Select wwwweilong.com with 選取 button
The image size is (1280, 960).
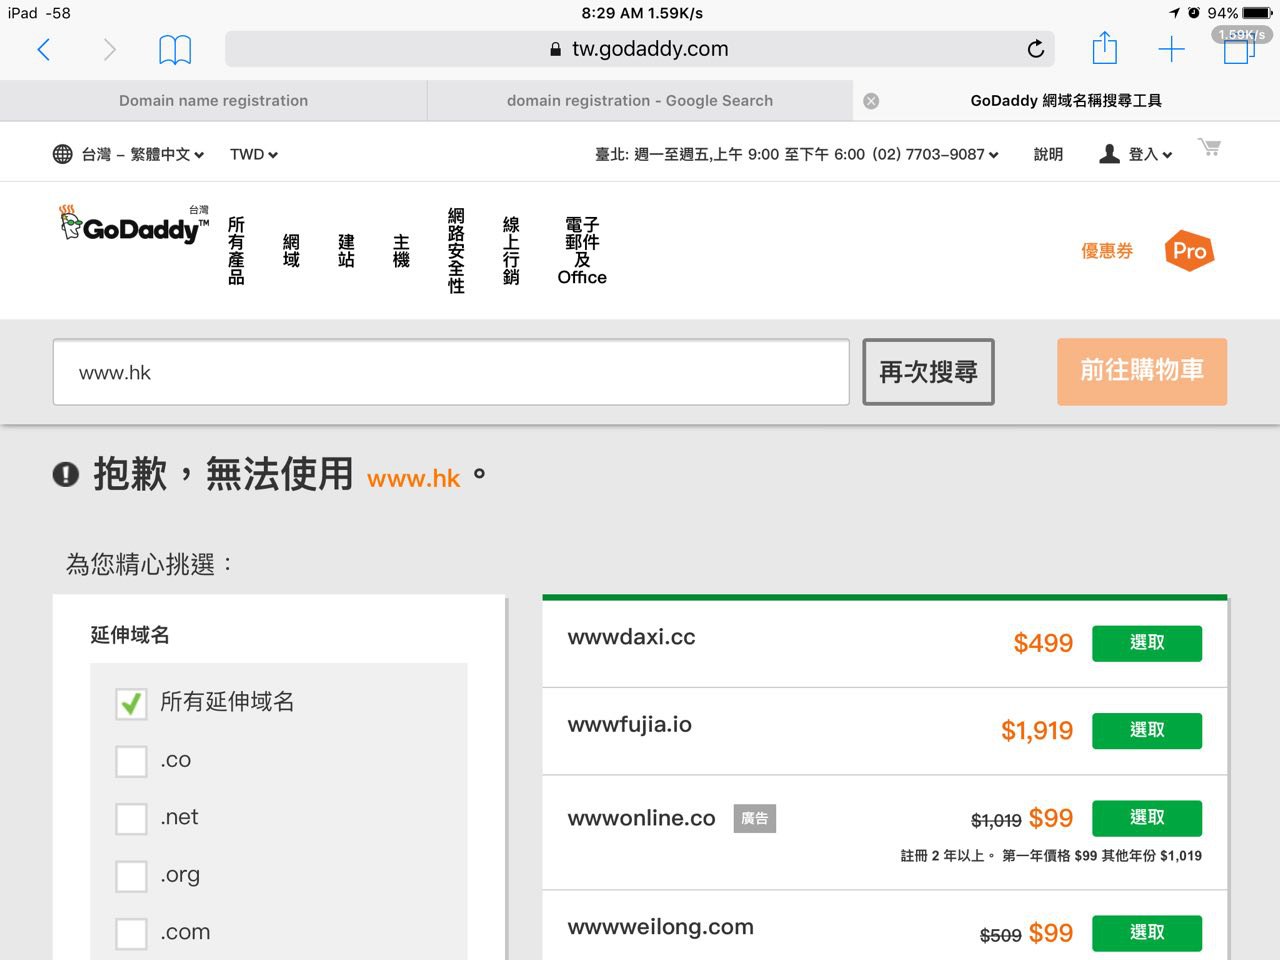tap(1147, 933)
